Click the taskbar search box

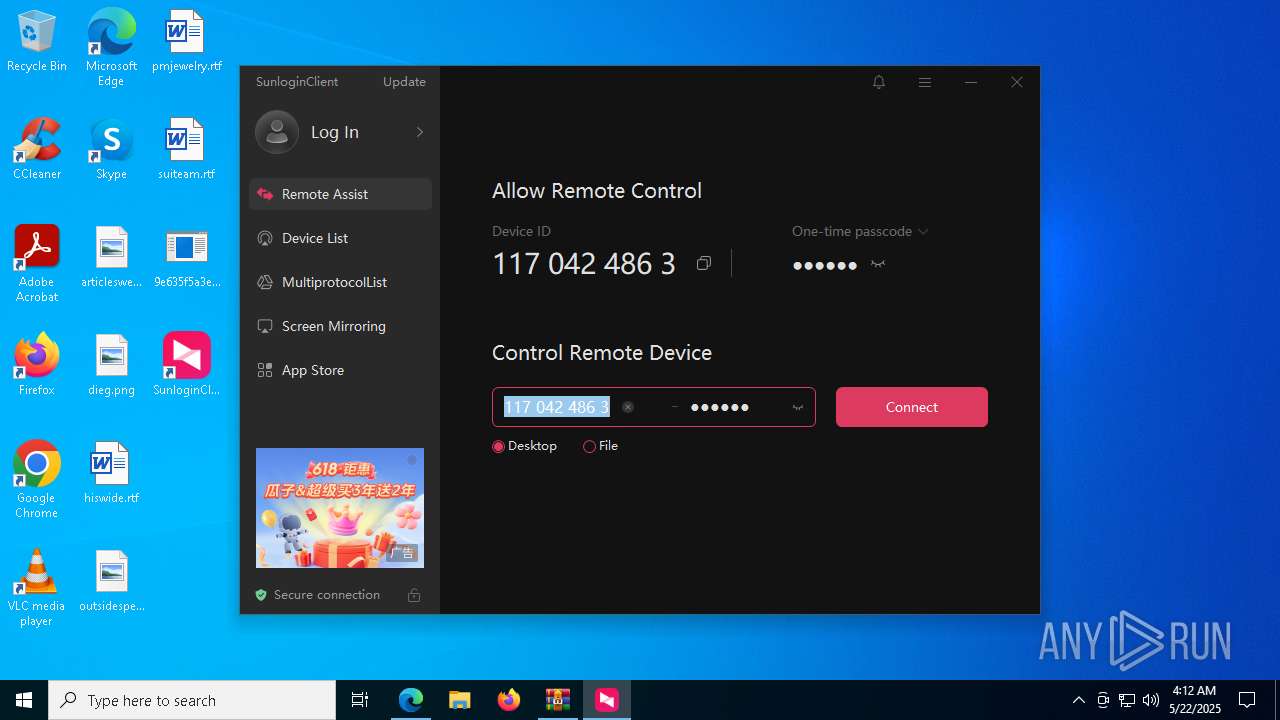click(192, 700)
